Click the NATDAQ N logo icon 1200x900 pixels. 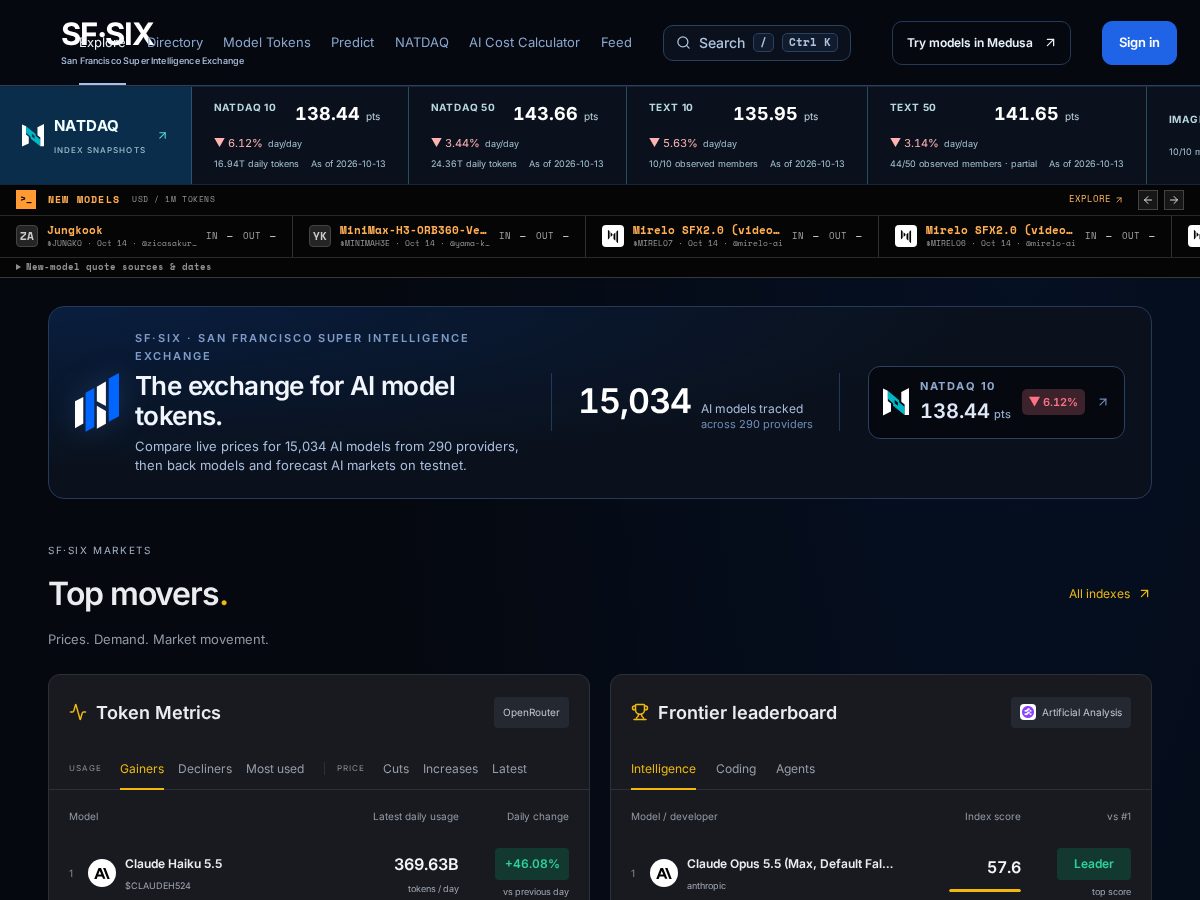click(33, 135)
